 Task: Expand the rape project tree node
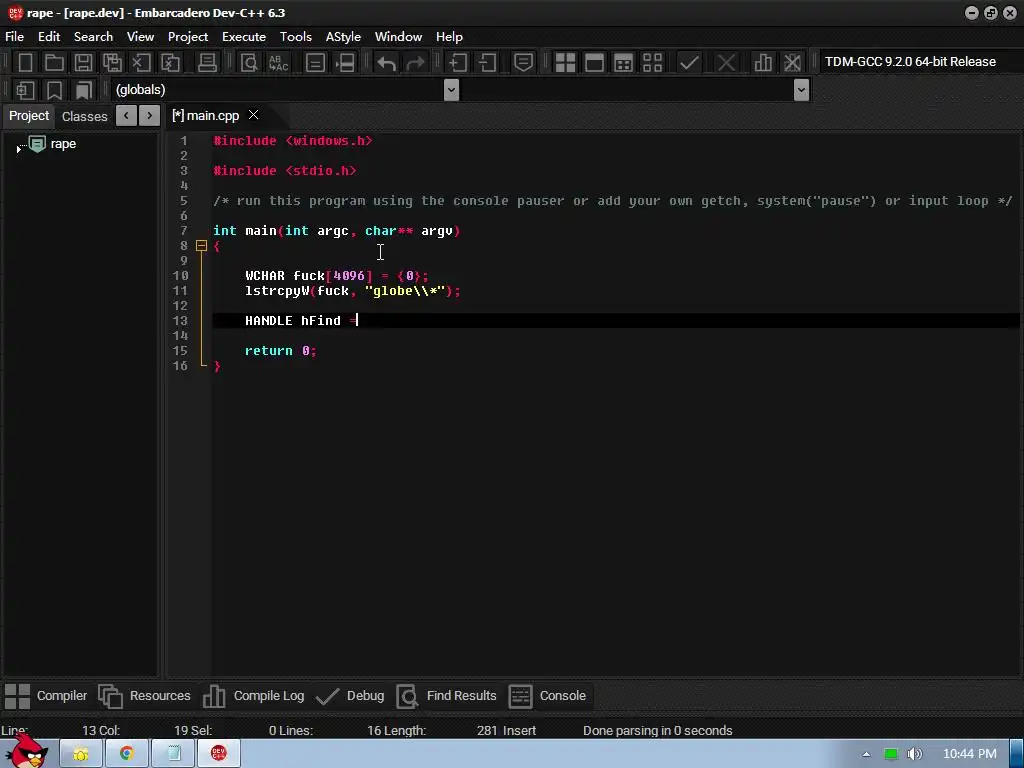pyautogui.click(x=18, y=149)
